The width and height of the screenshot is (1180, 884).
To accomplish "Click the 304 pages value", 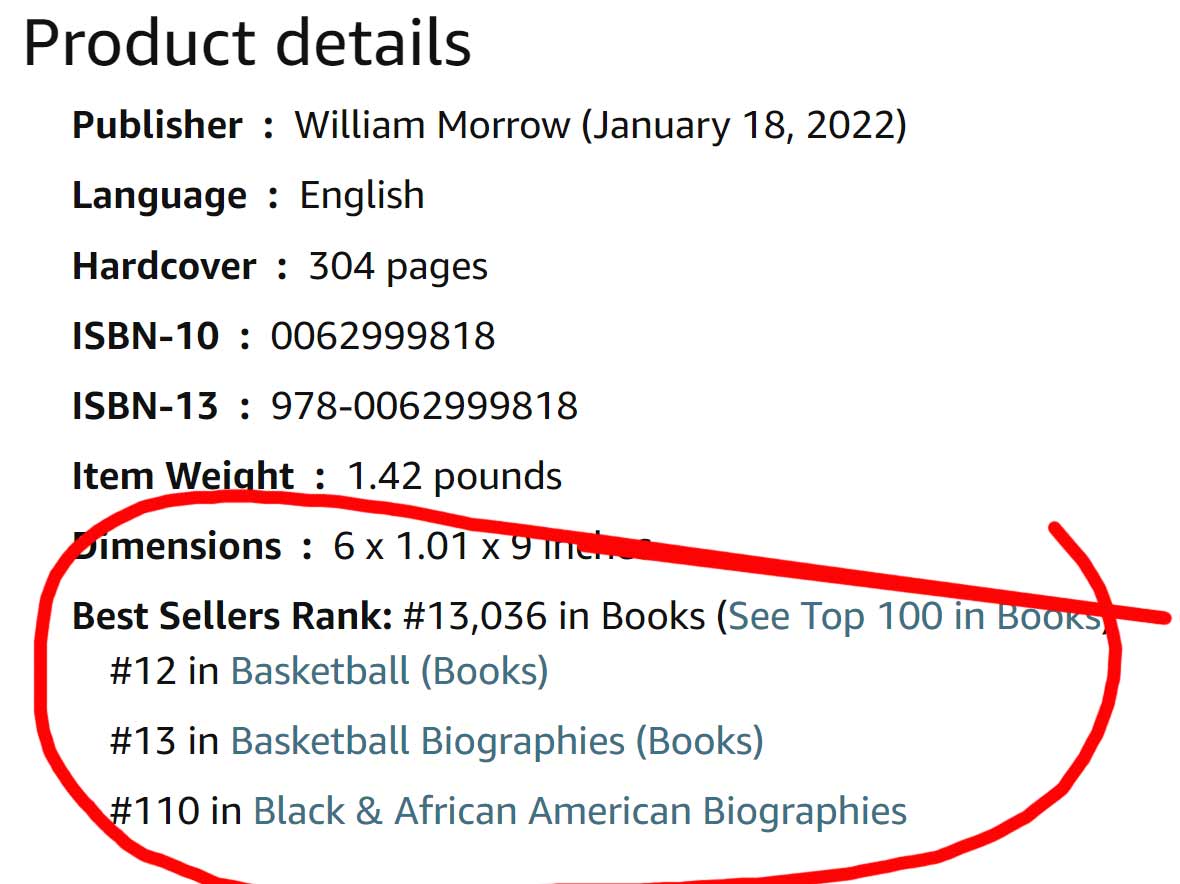I will [398, 266].
